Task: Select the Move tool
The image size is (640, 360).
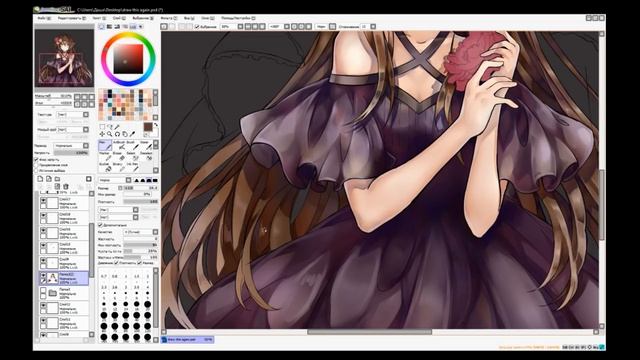Action: tap(102, 134)
